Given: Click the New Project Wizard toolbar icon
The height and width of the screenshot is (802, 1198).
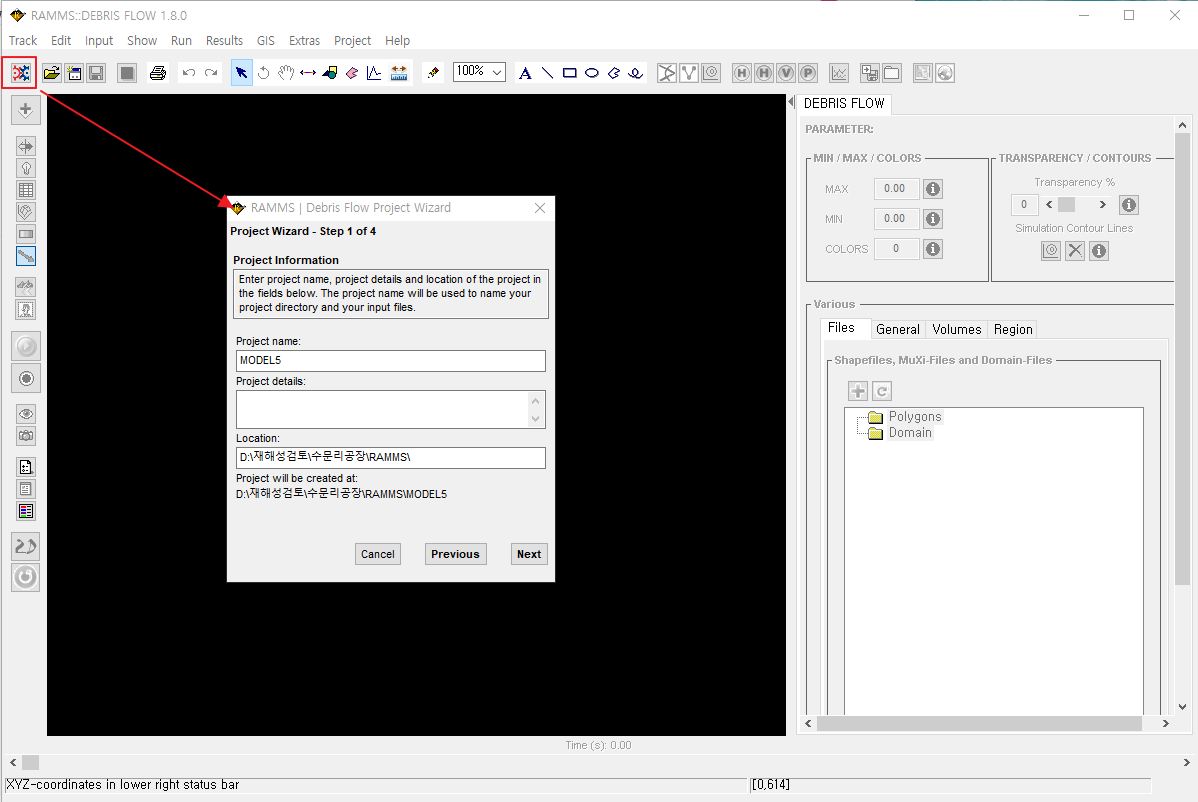Looking at the screenshot, I should (x=21, y=73).
